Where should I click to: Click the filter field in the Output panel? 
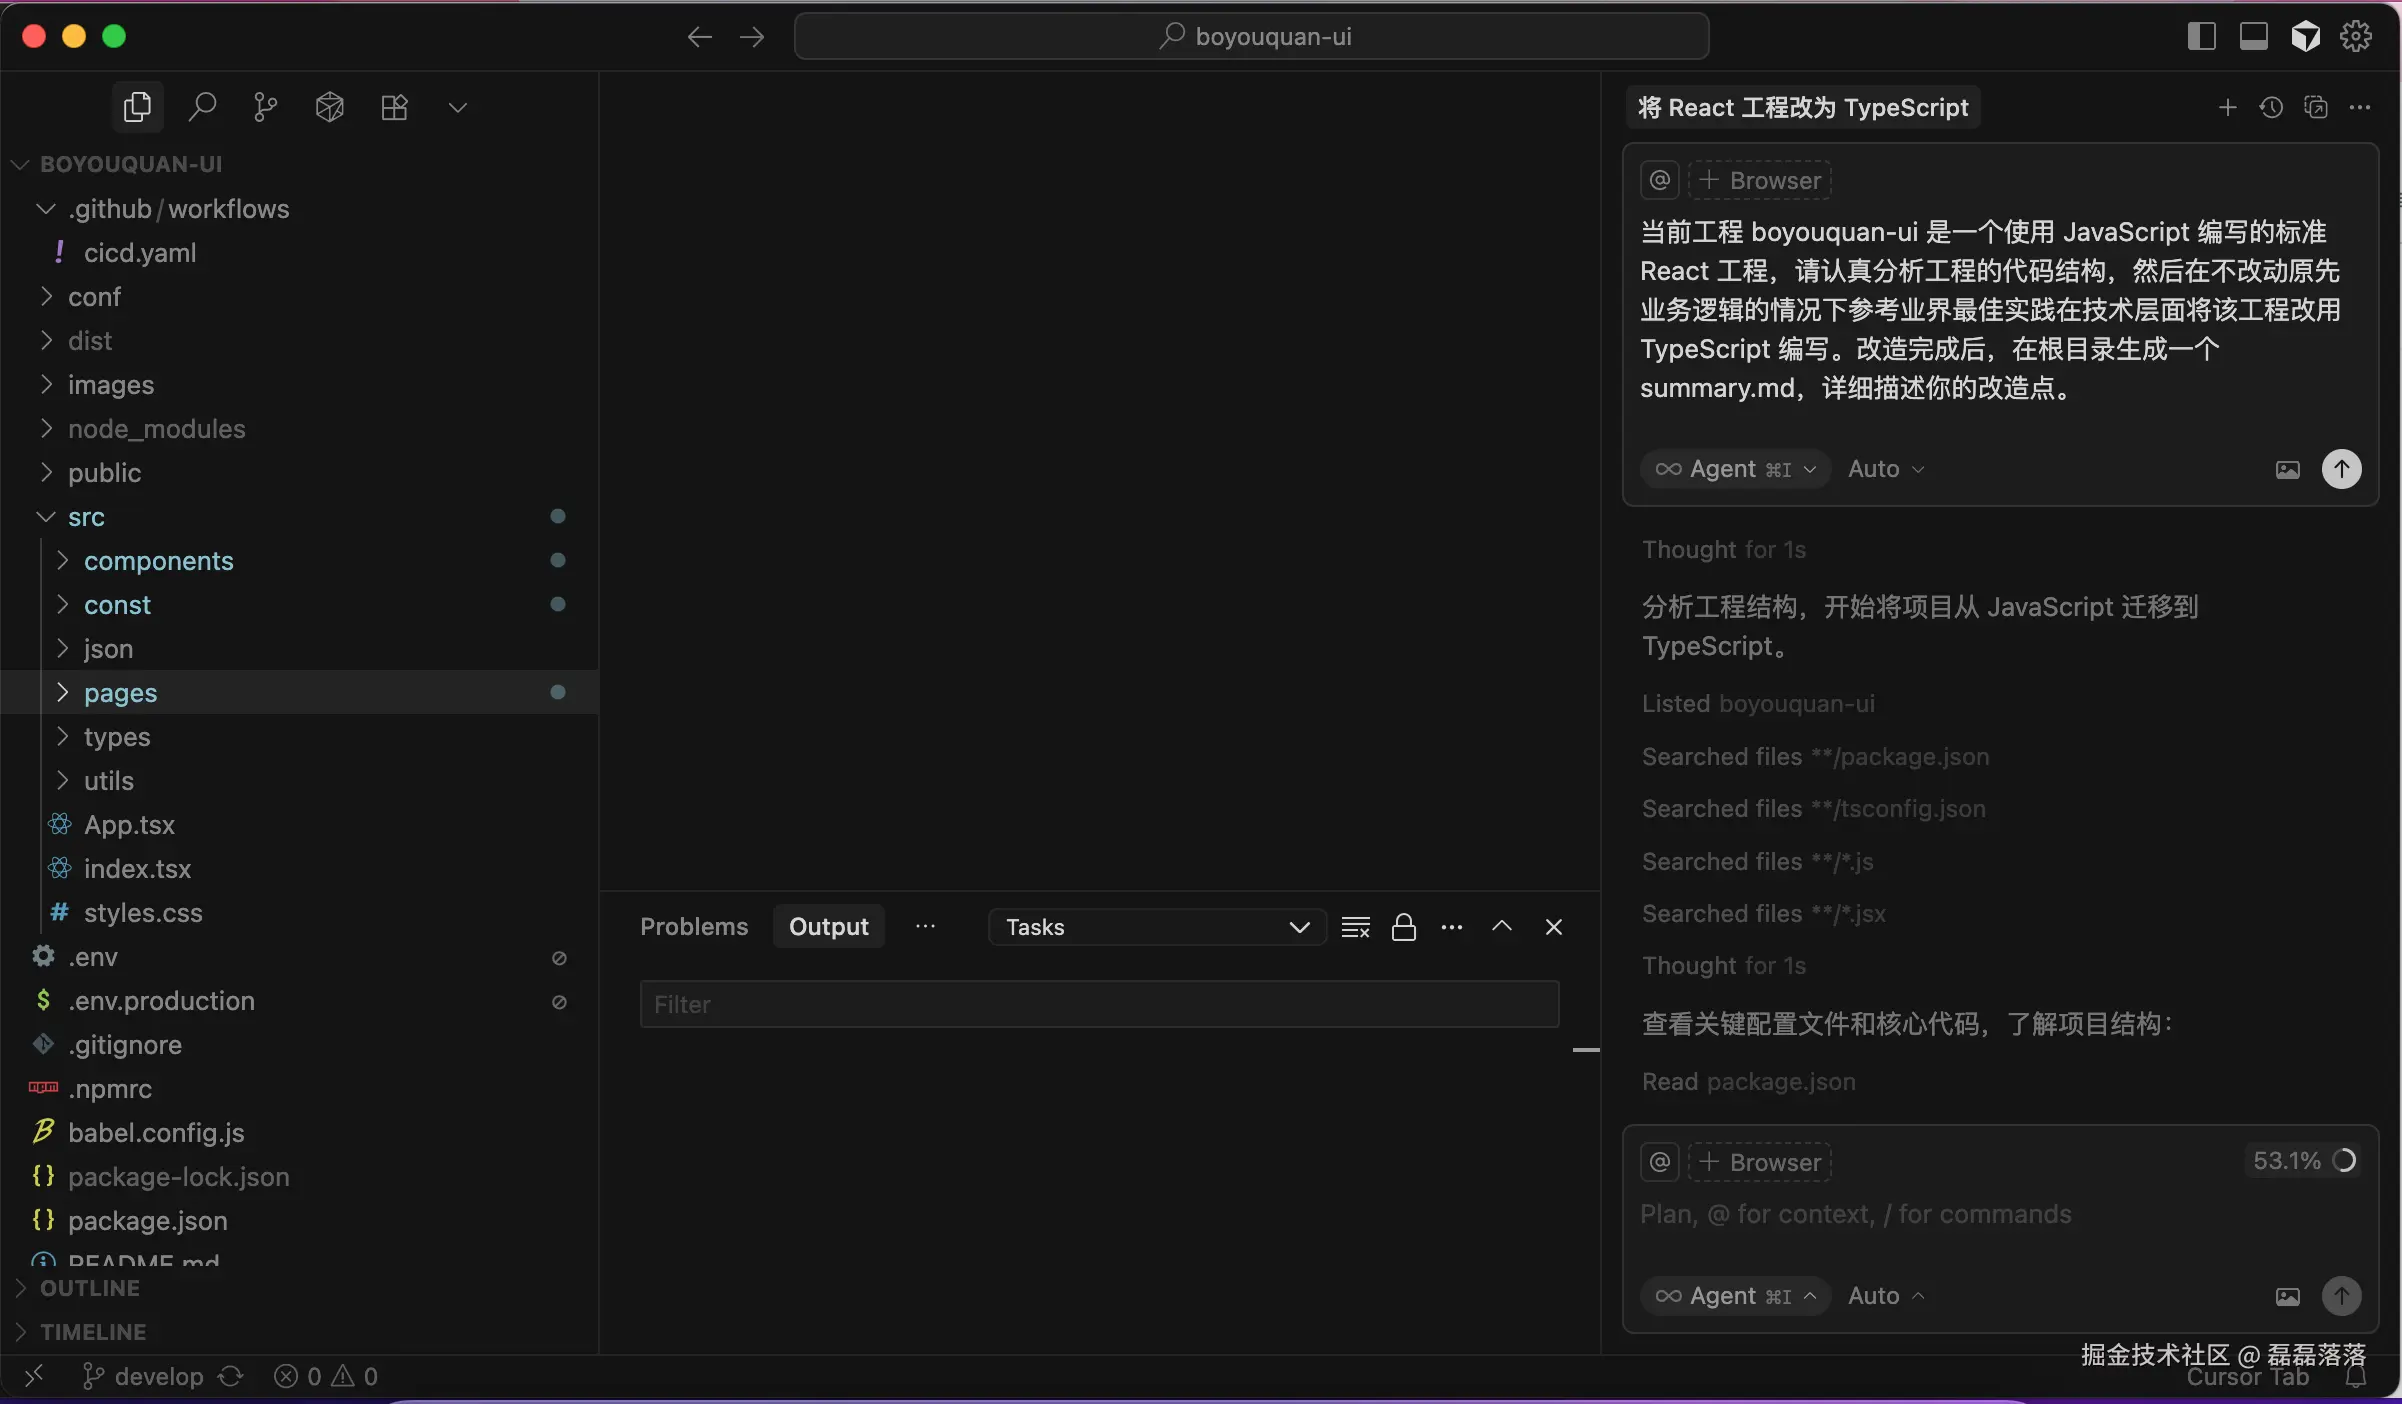1099,1004
